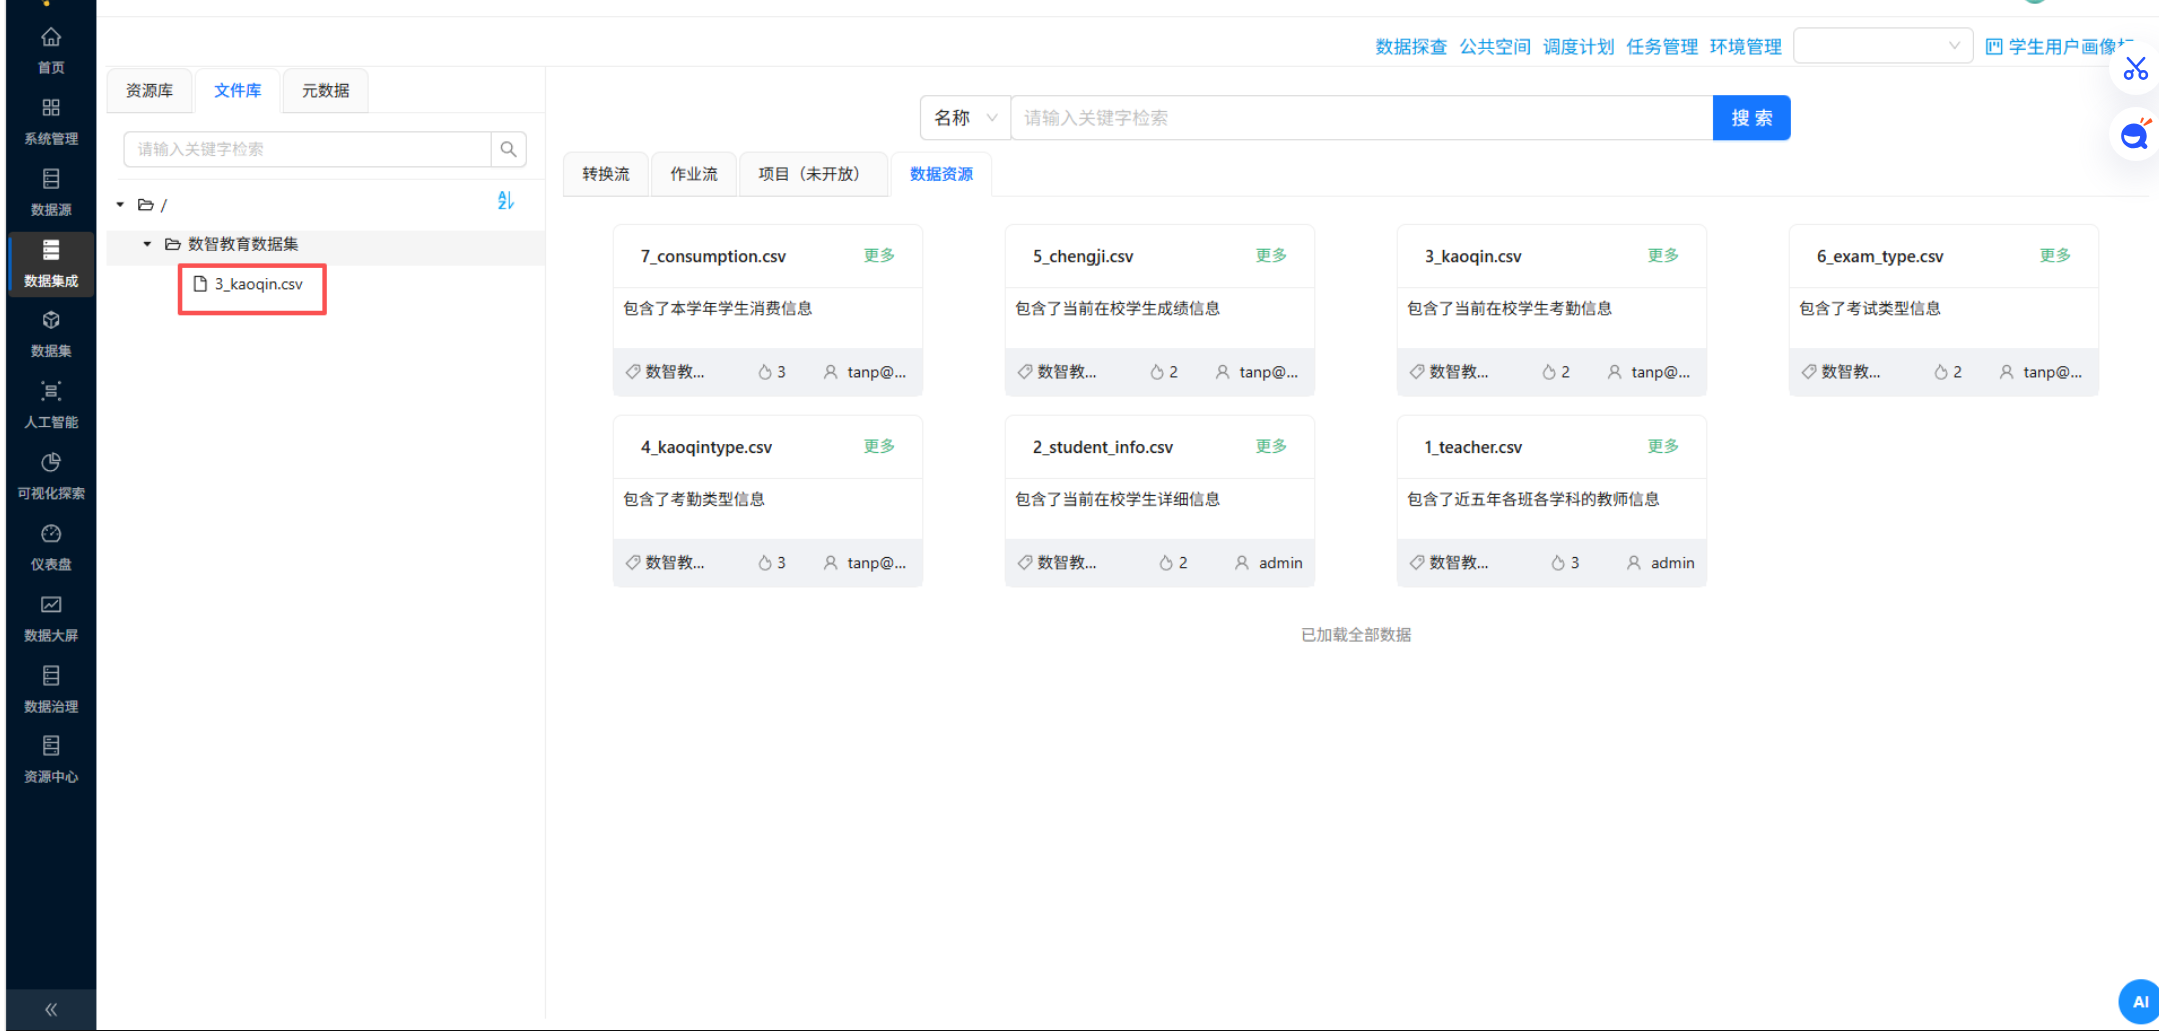Open the 数据探查 top link

[x=1411, y=47]
